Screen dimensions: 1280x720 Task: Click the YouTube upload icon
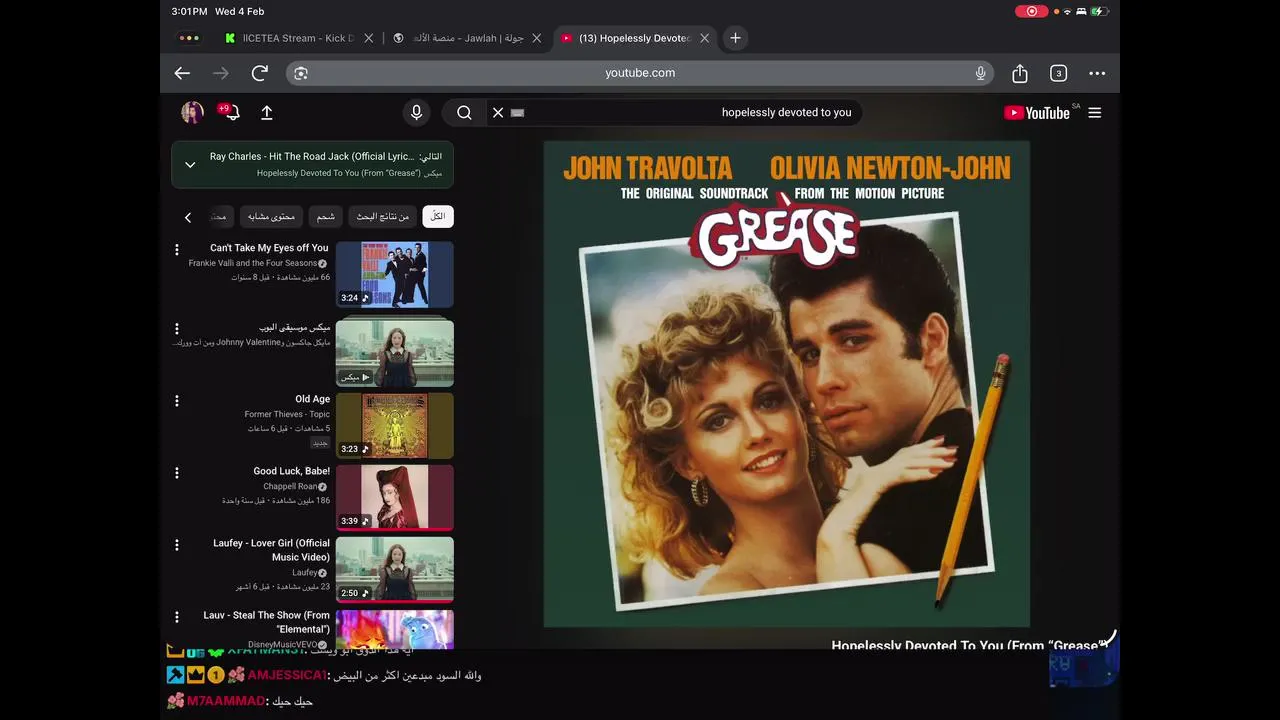pyautogui.click(x=267, y=113)
